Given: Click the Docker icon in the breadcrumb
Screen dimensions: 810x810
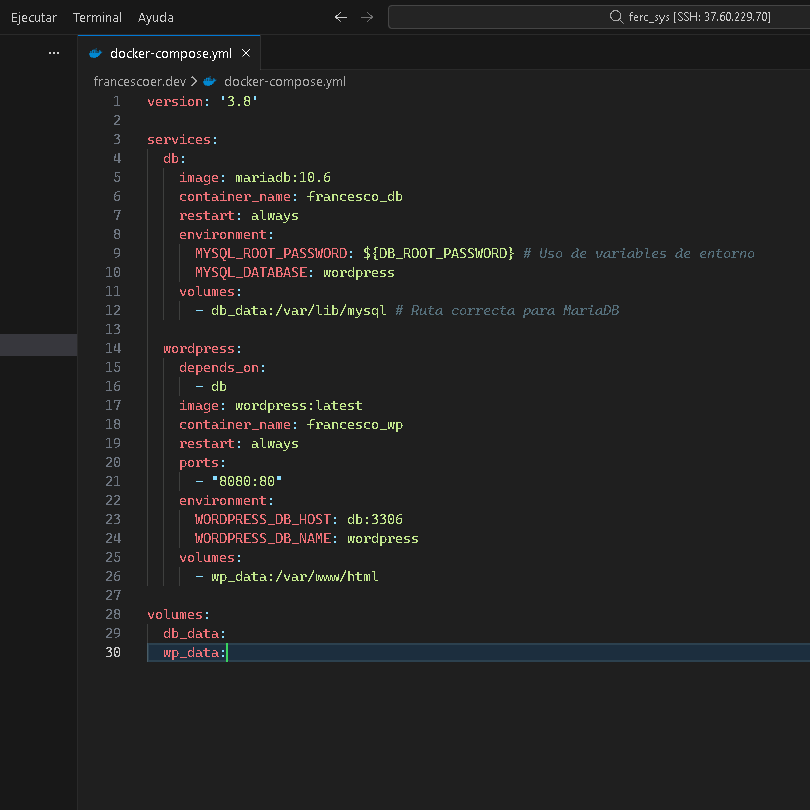Looking at the screenshot, I should pyautogui.click(x=209, y=81).
